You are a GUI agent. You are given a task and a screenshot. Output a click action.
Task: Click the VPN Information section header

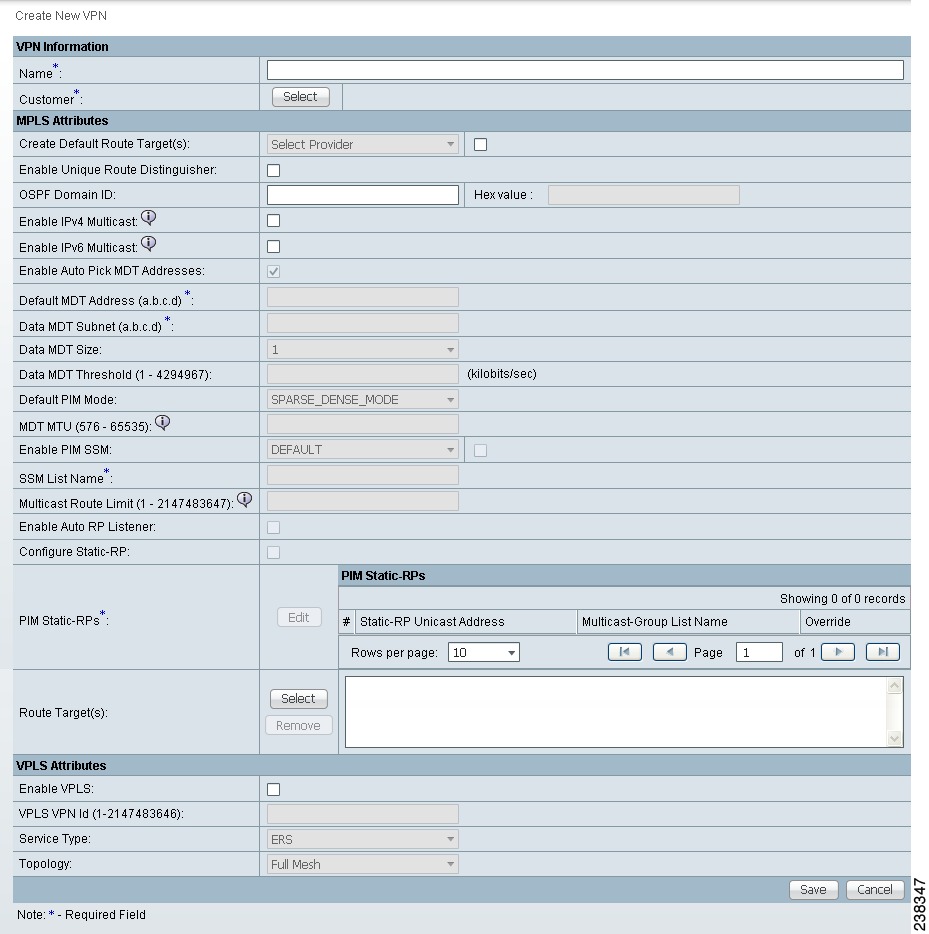pos(462,47)
